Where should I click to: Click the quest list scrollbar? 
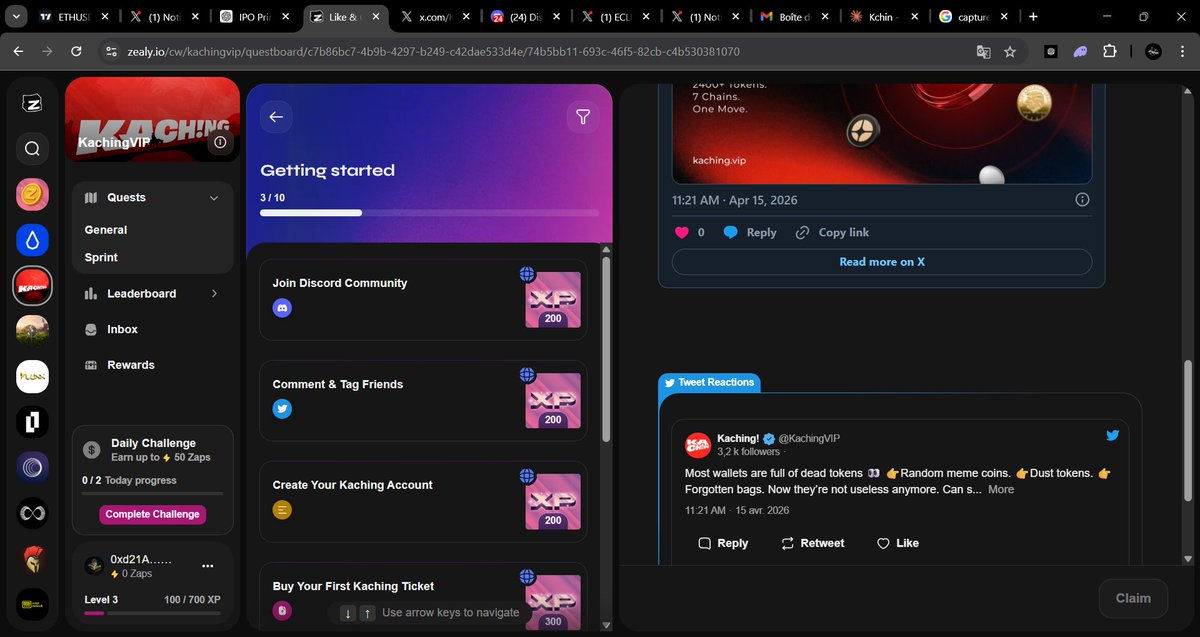click(x=606, y=350)
